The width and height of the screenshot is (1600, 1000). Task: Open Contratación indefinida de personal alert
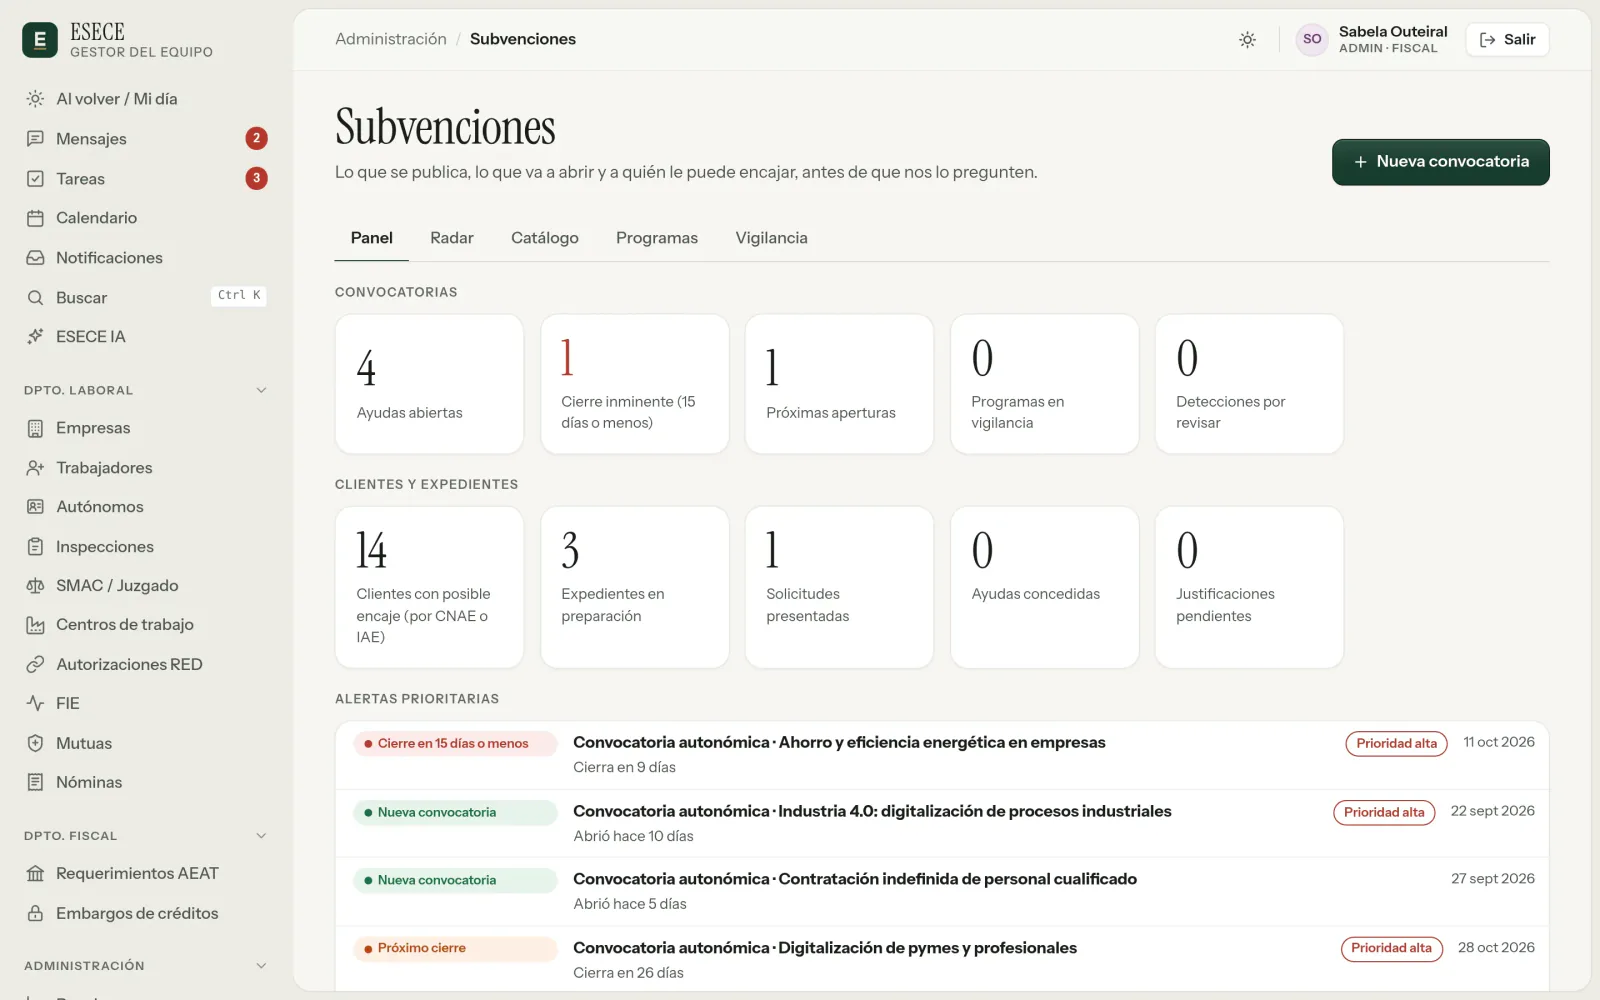pos(942,891)
